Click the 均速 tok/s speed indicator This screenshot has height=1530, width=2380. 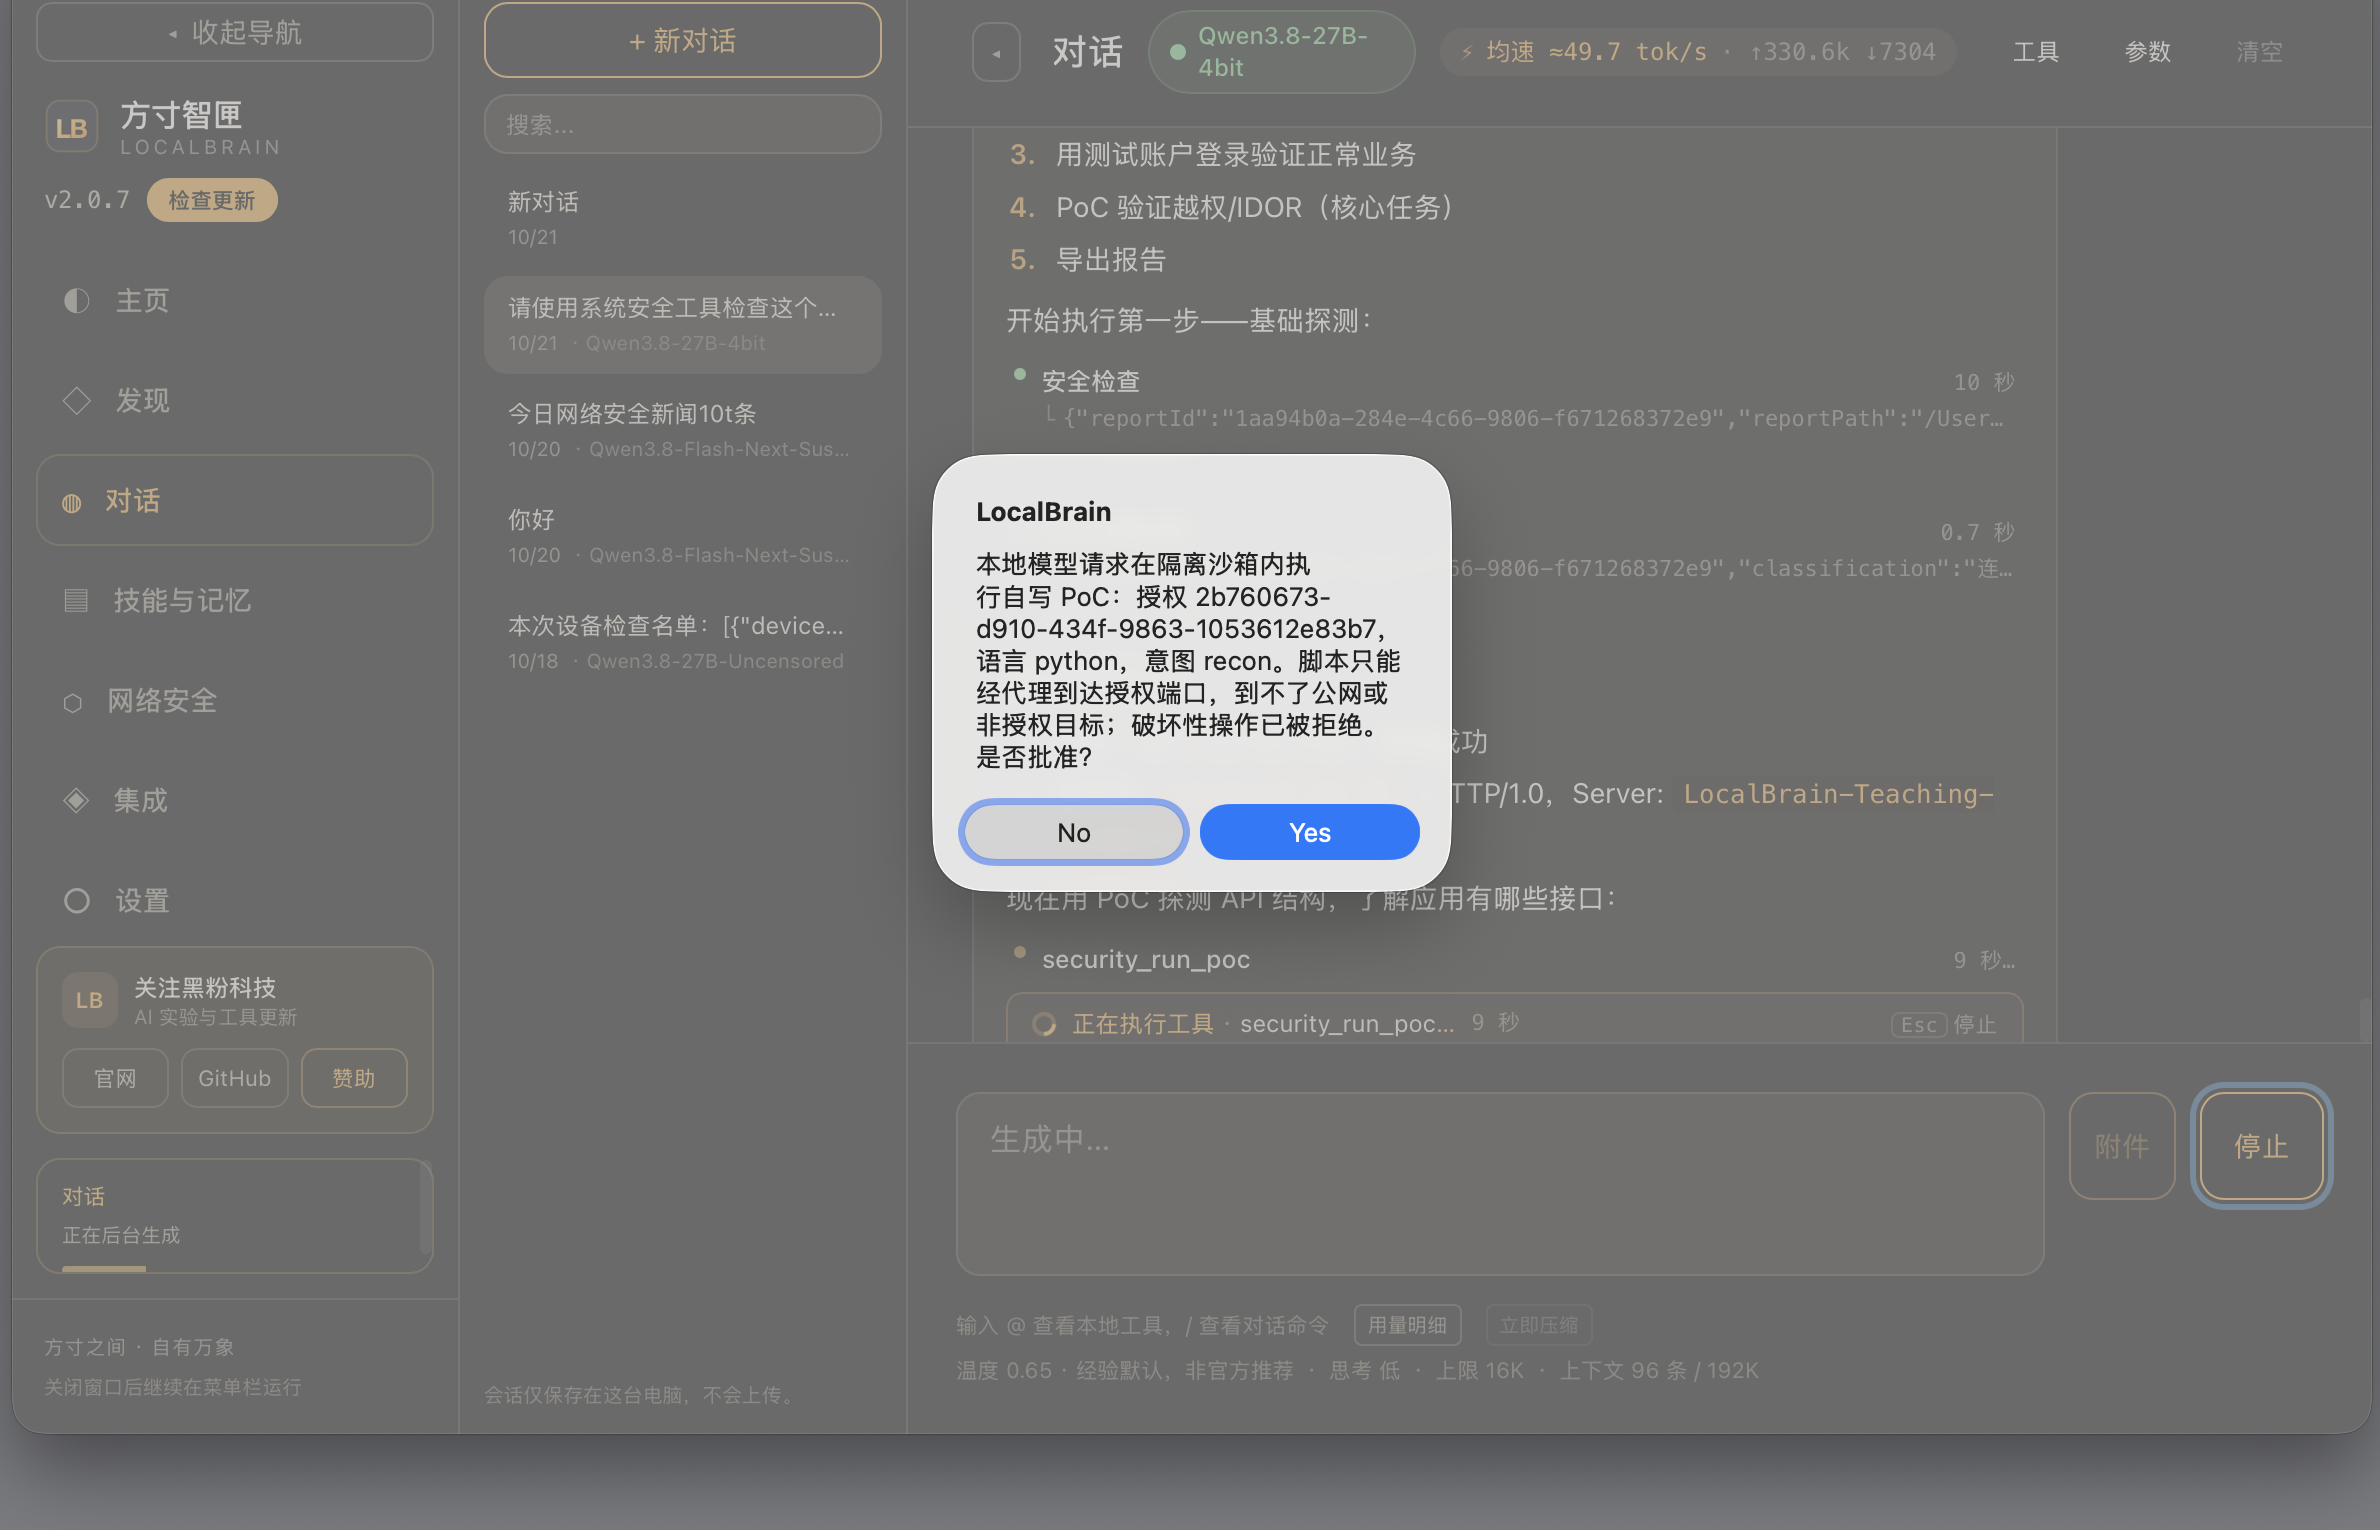tap(1699, 52)
